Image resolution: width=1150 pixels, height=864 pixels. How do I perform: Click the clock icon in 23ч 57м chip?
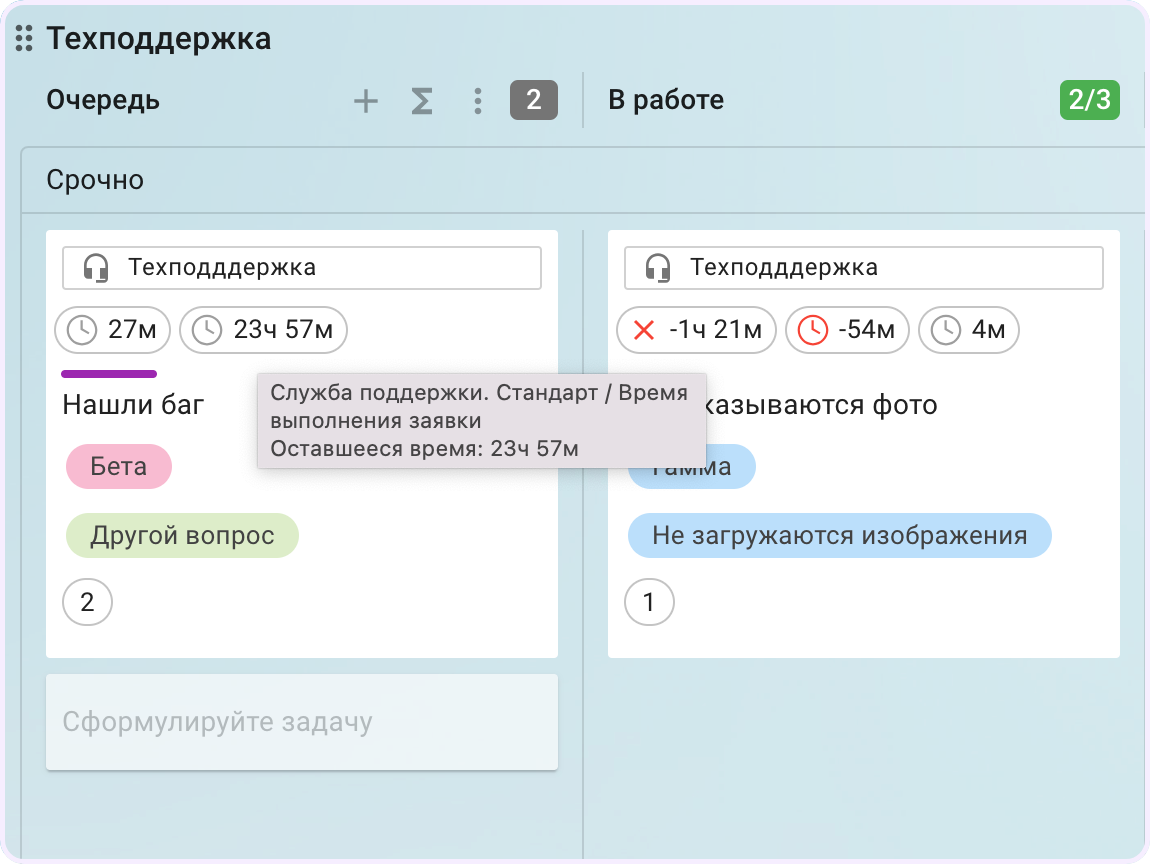point(207,330)
